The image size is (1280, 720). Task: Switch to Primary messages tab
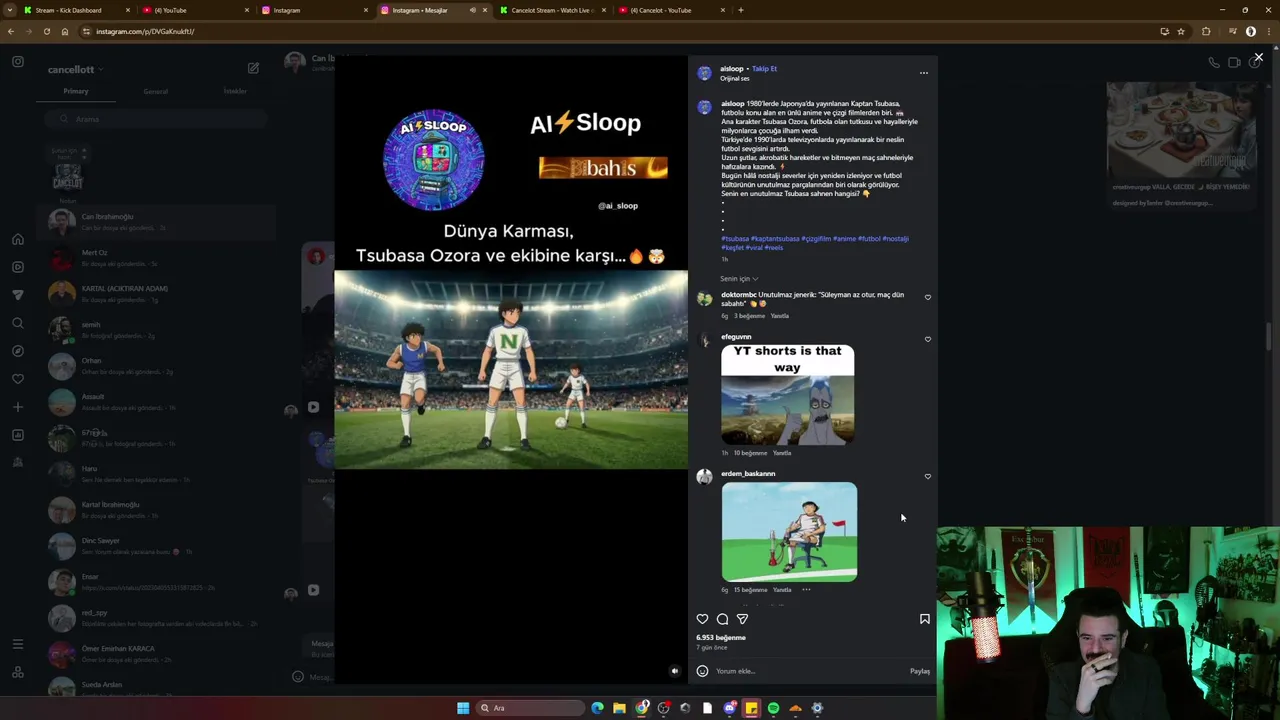[76, 91]
